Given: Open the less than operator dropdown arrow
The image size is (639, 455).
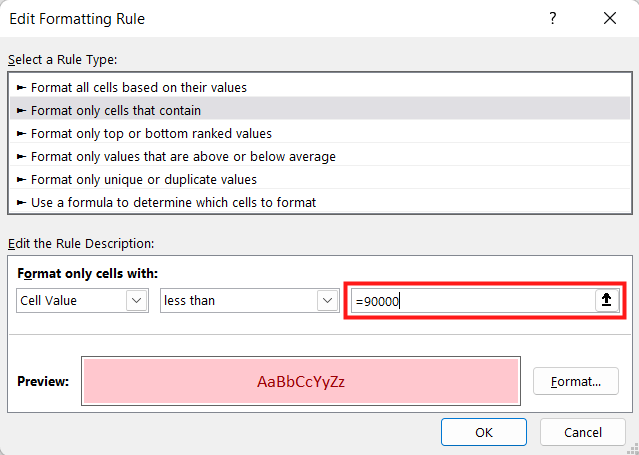Looking at the screenshot, I should 327,300.
